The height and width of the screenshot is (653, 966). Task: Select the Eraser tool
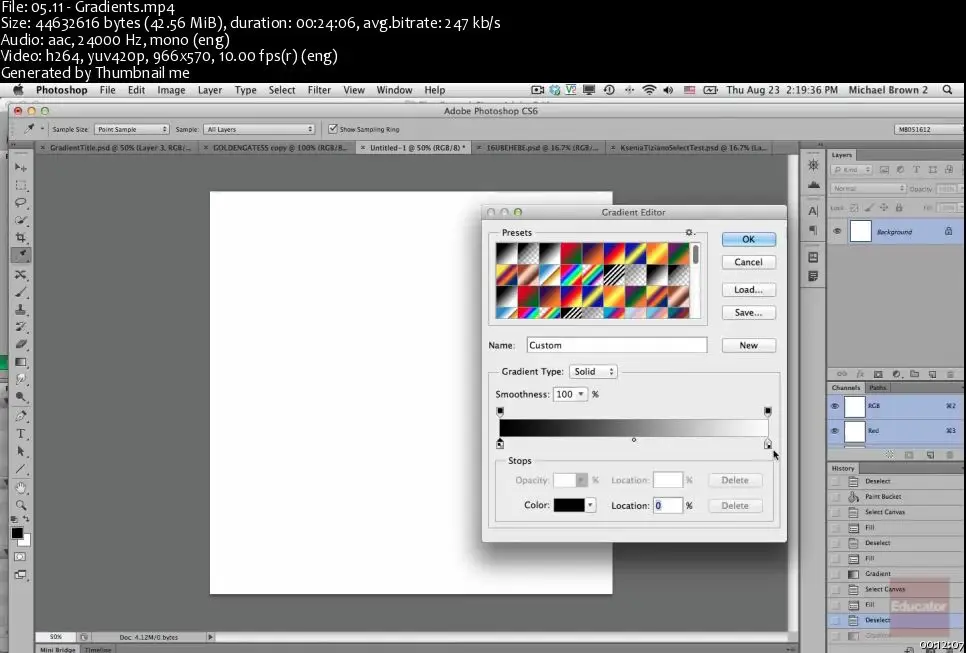tap(20, 344)
